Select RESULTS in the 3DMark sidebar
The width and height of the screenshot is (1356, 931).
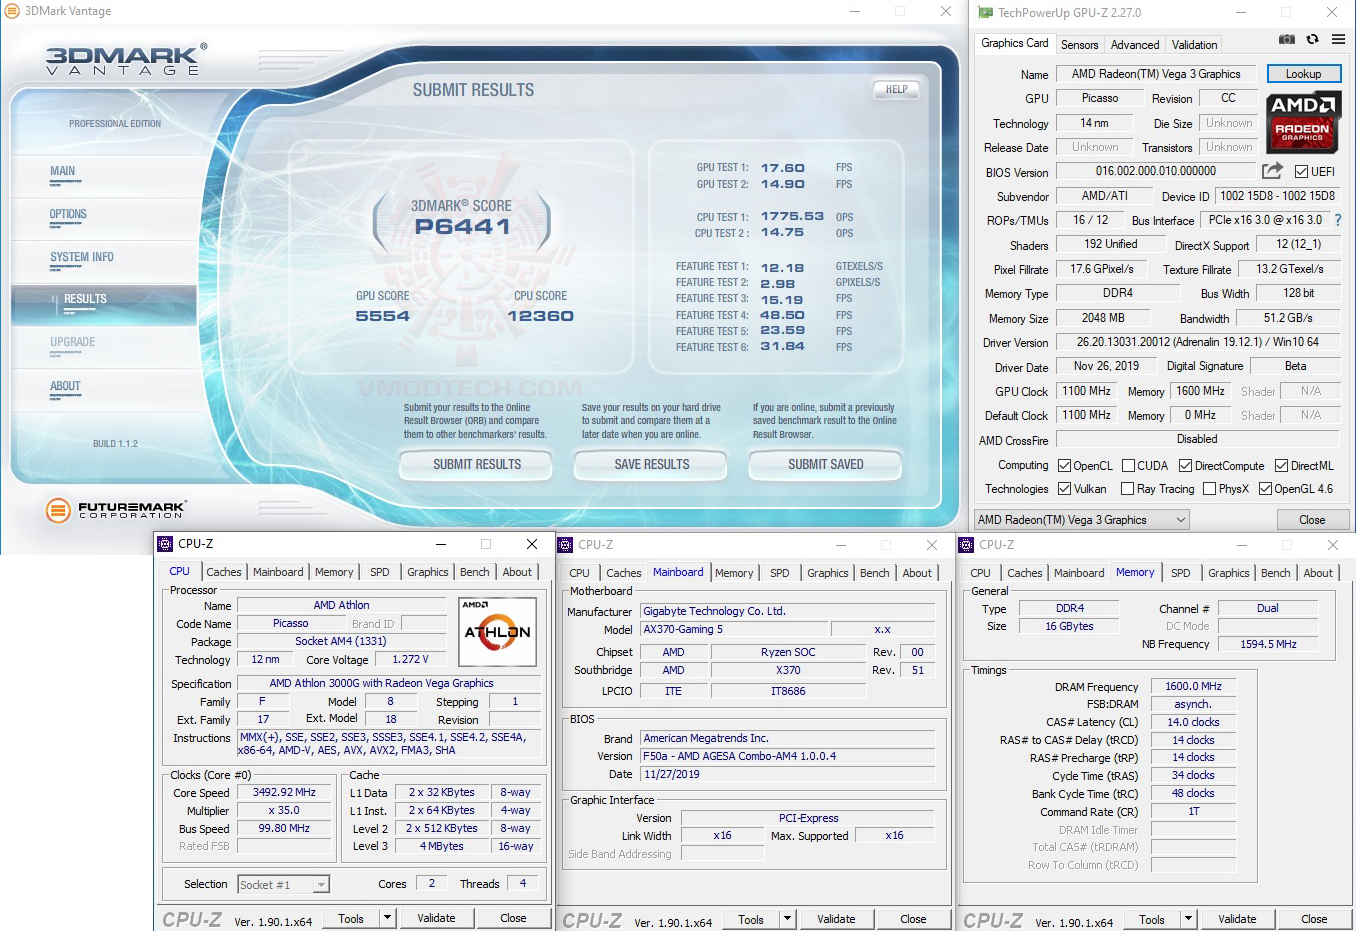(85, 300)
